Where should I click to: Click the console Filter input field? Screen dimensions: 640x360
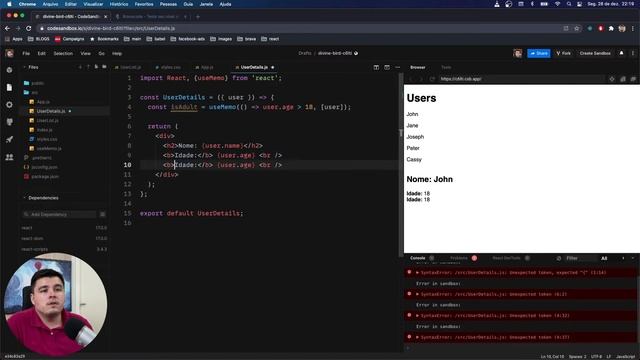pos(579,258)
